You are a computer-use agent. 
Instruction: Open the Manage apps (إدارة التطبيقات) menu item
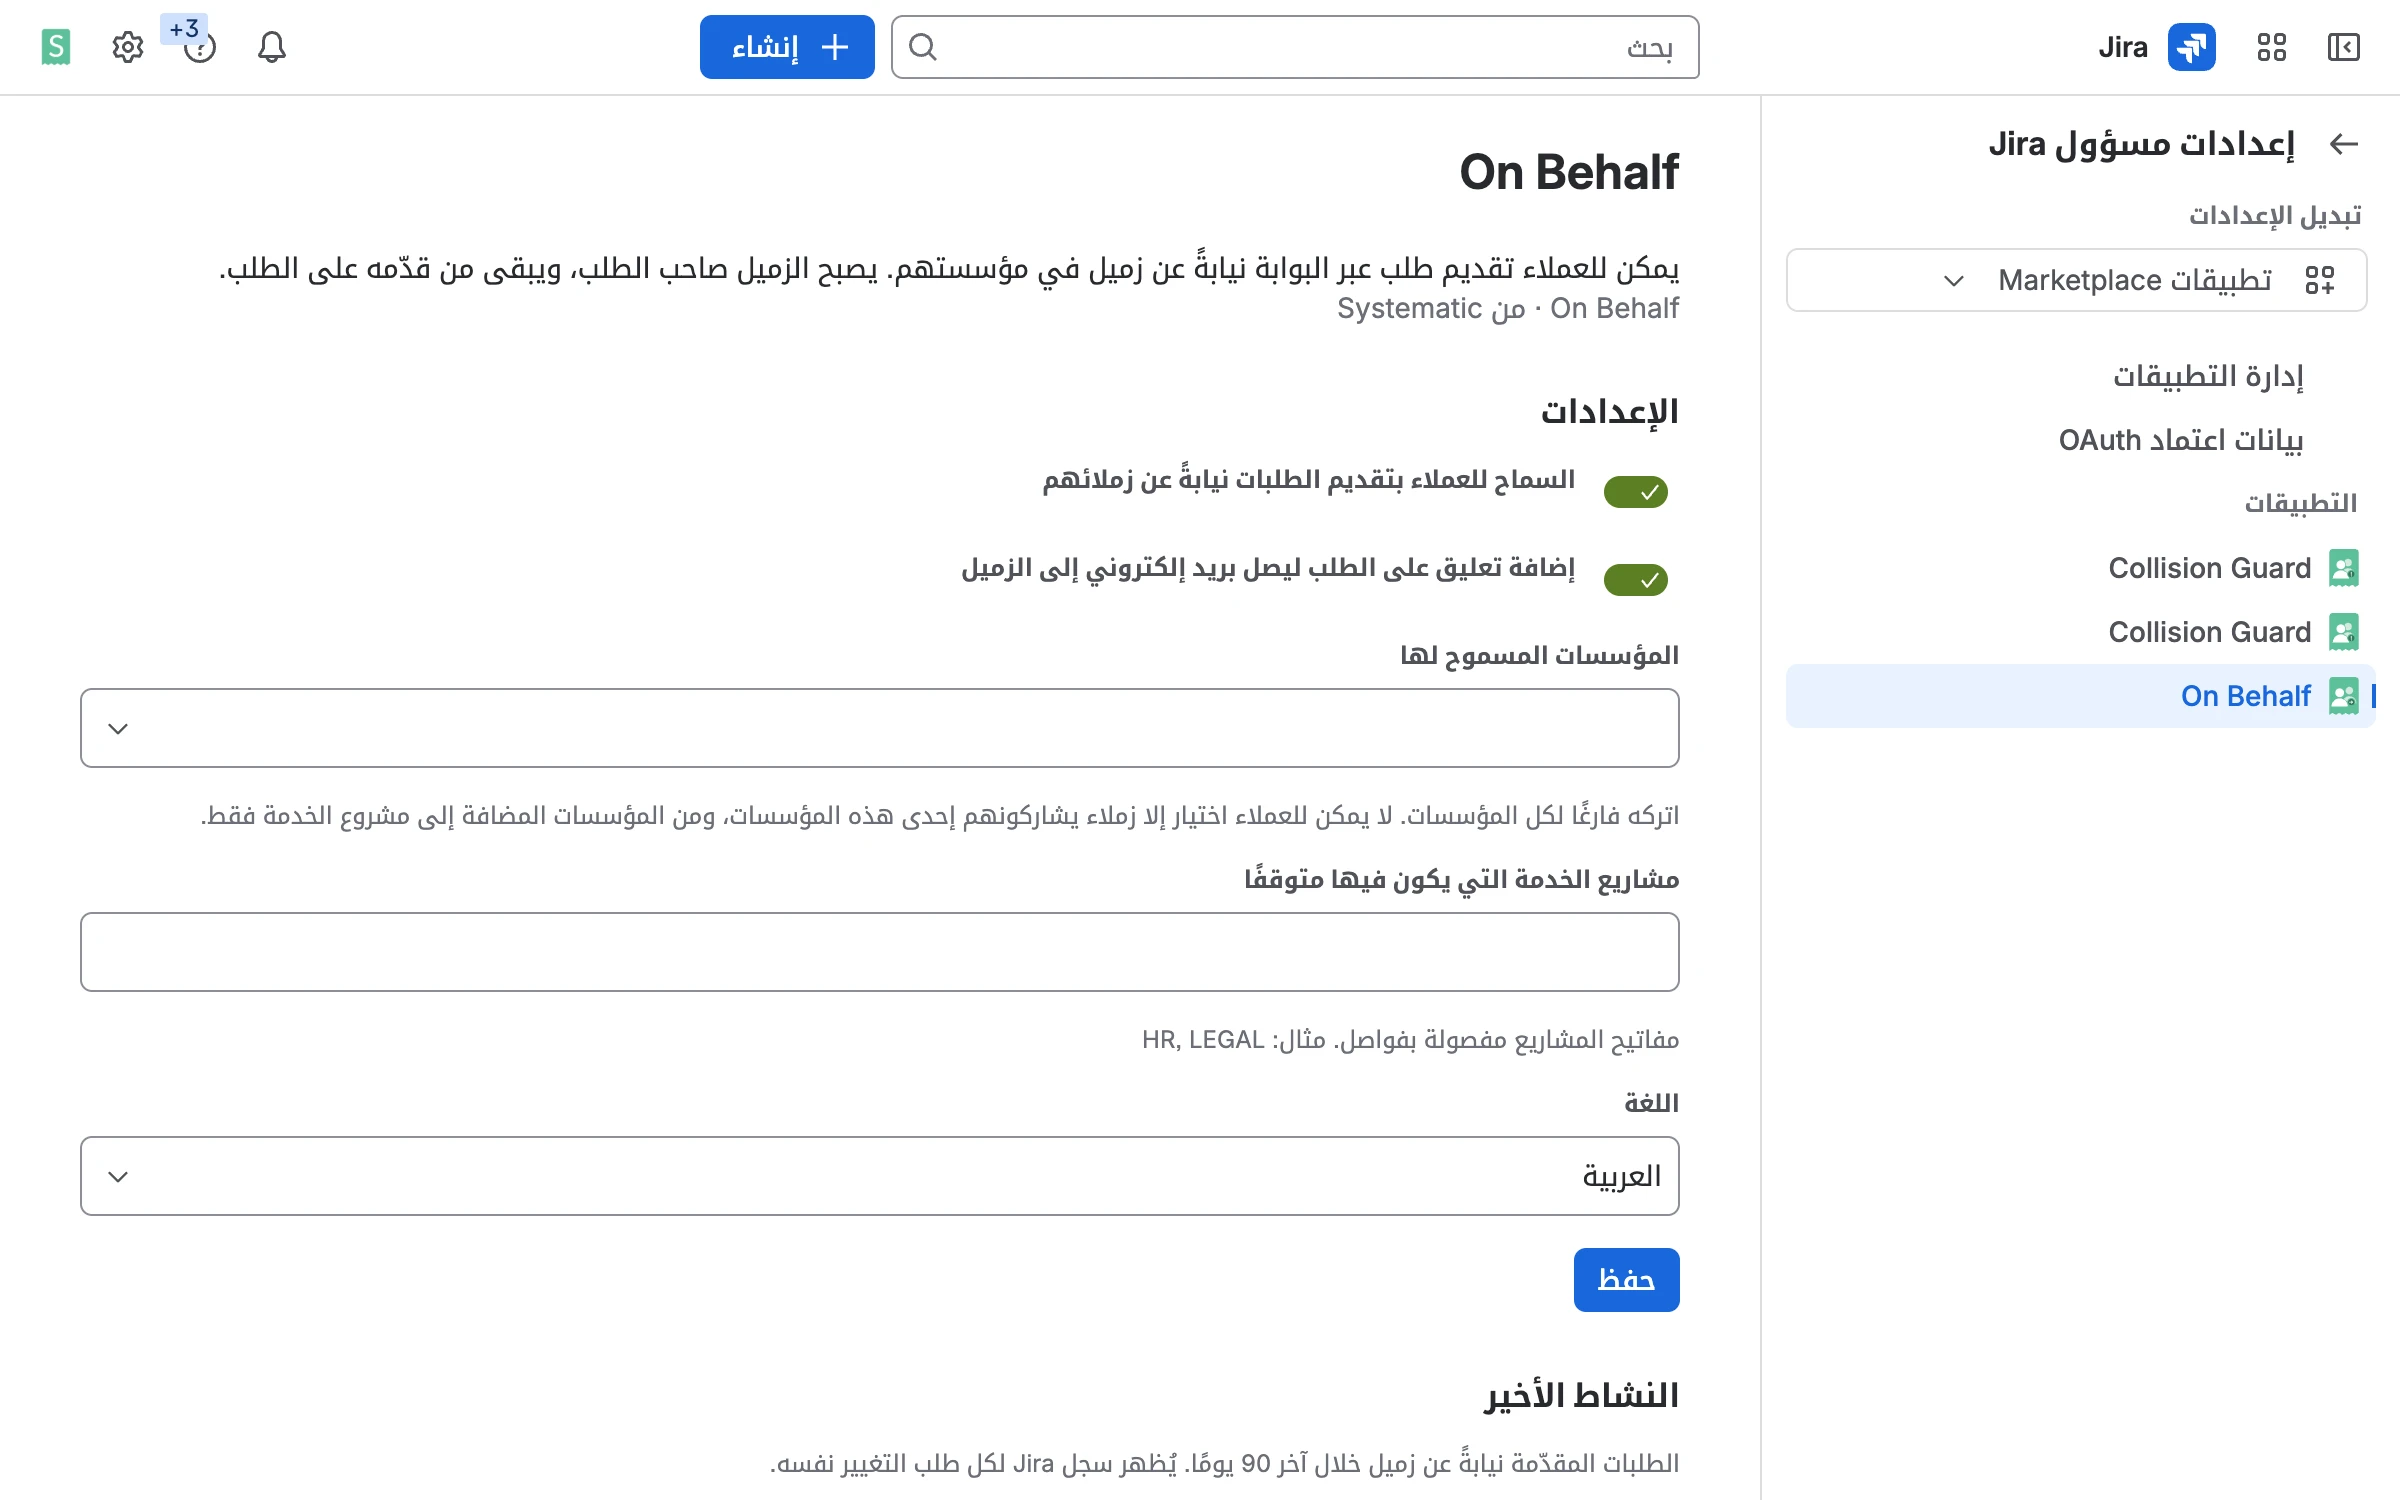coord(2207,376)
